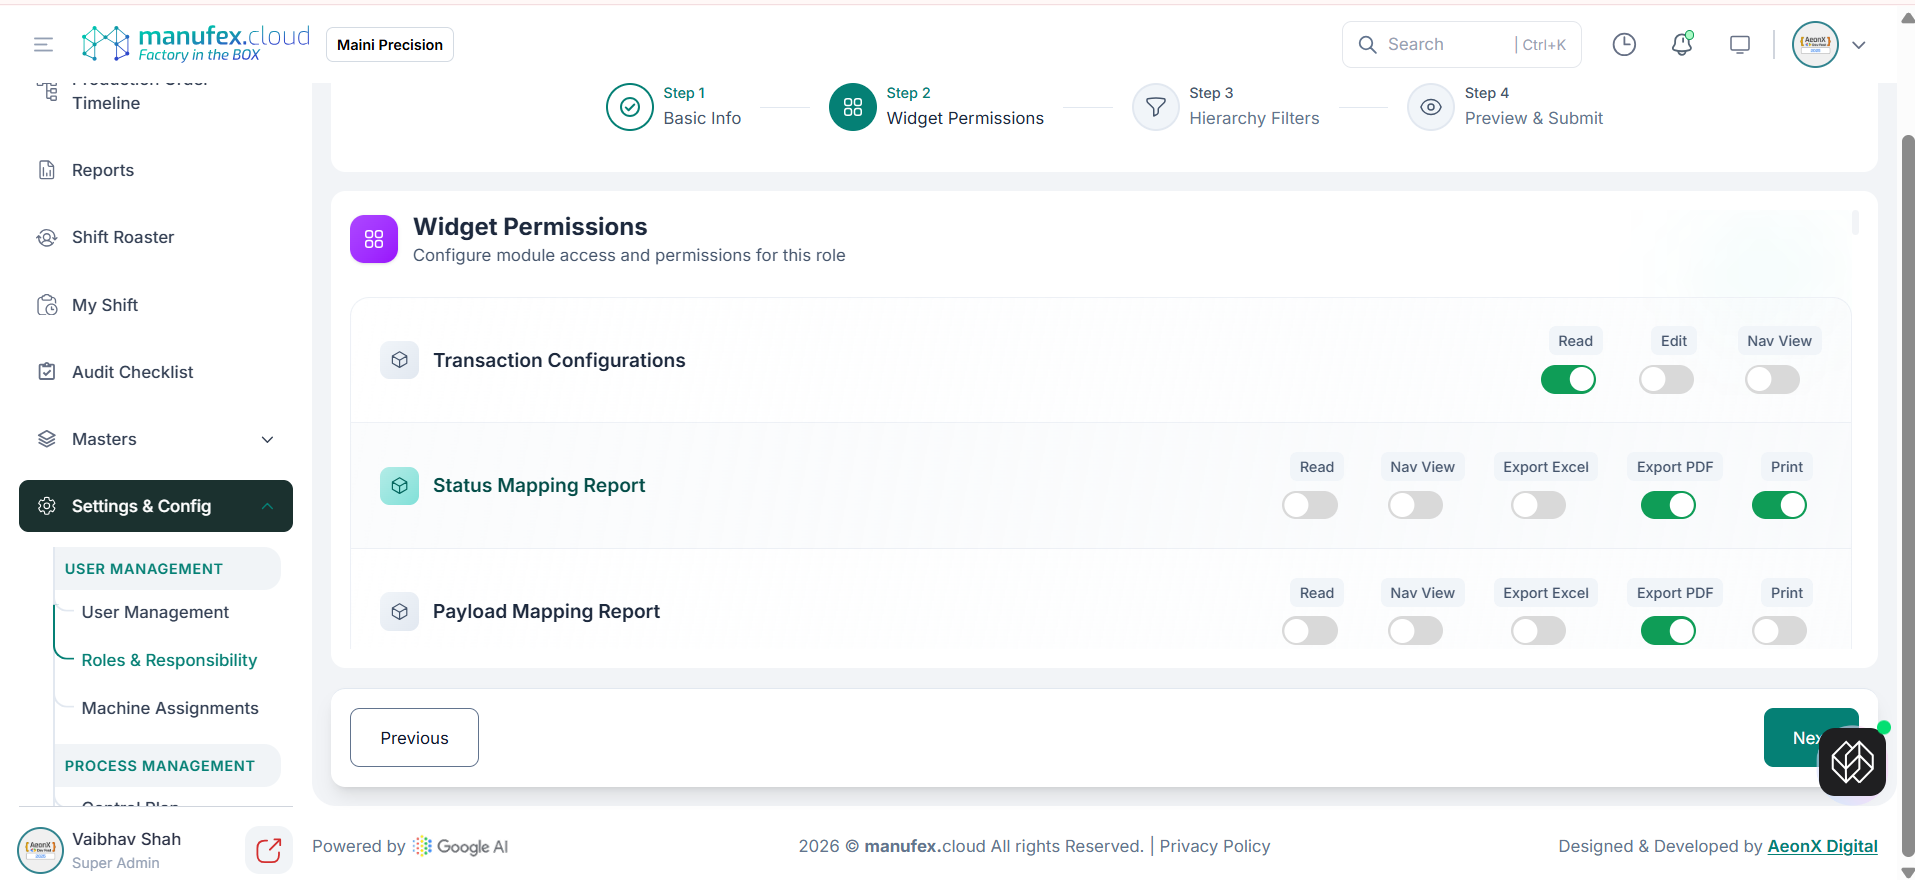Viewport: 1915px width, 880px height.
Task: Click the screen display icon in header
Action: 1740,44
